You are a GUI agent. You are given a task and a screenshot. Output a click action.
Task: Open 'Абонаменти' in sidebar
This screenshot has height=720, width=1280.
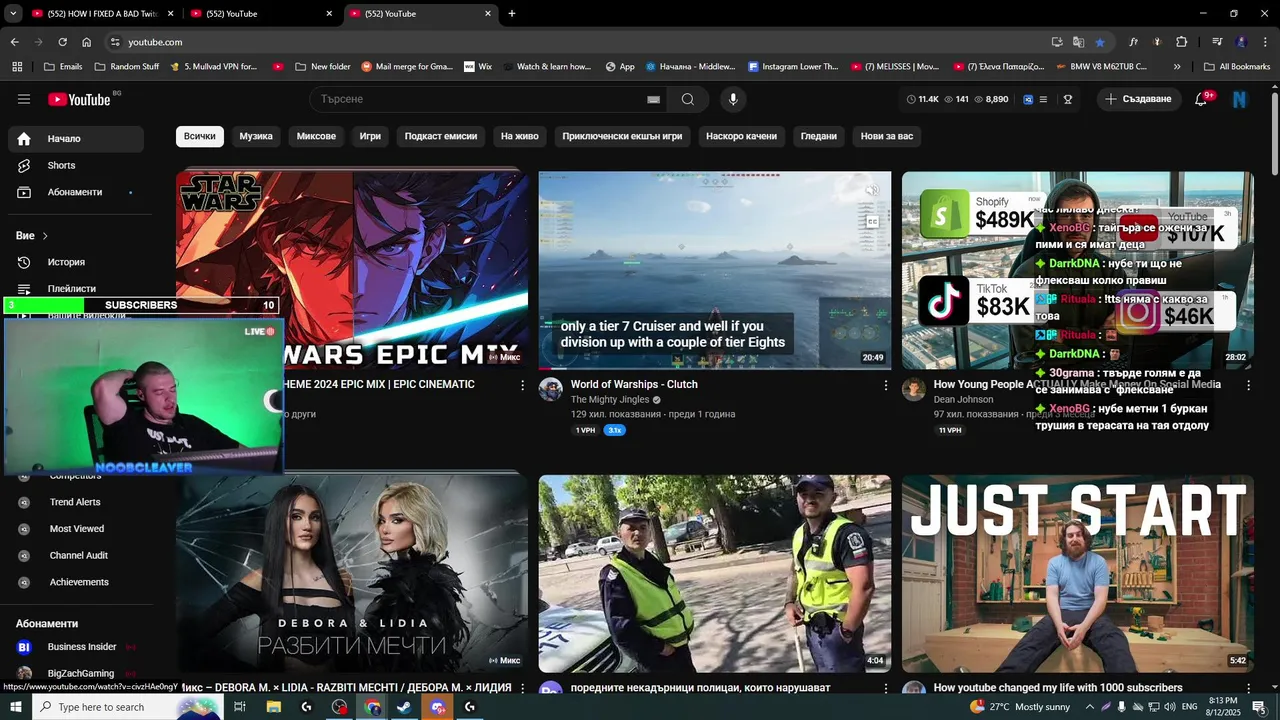pyautogui.click(x=76, y=192)
